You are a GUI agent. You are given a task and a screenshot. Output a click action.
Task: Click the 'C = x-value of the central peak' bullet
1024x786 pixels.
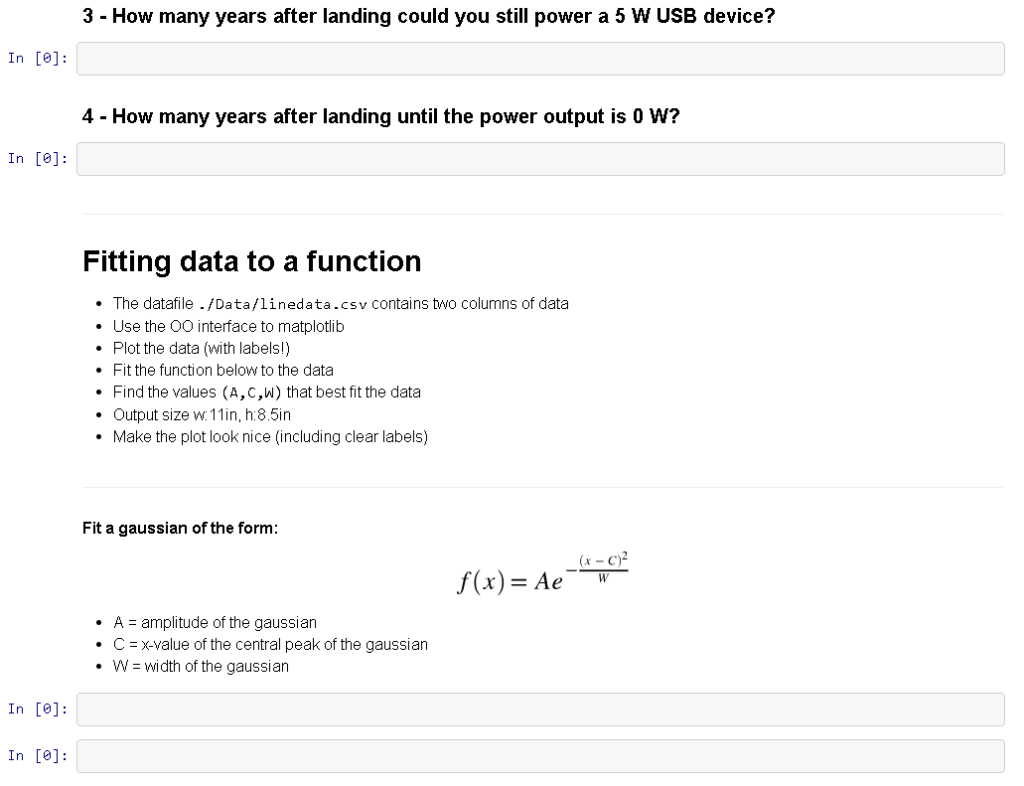pyautogui.click(x=270, y=644)
